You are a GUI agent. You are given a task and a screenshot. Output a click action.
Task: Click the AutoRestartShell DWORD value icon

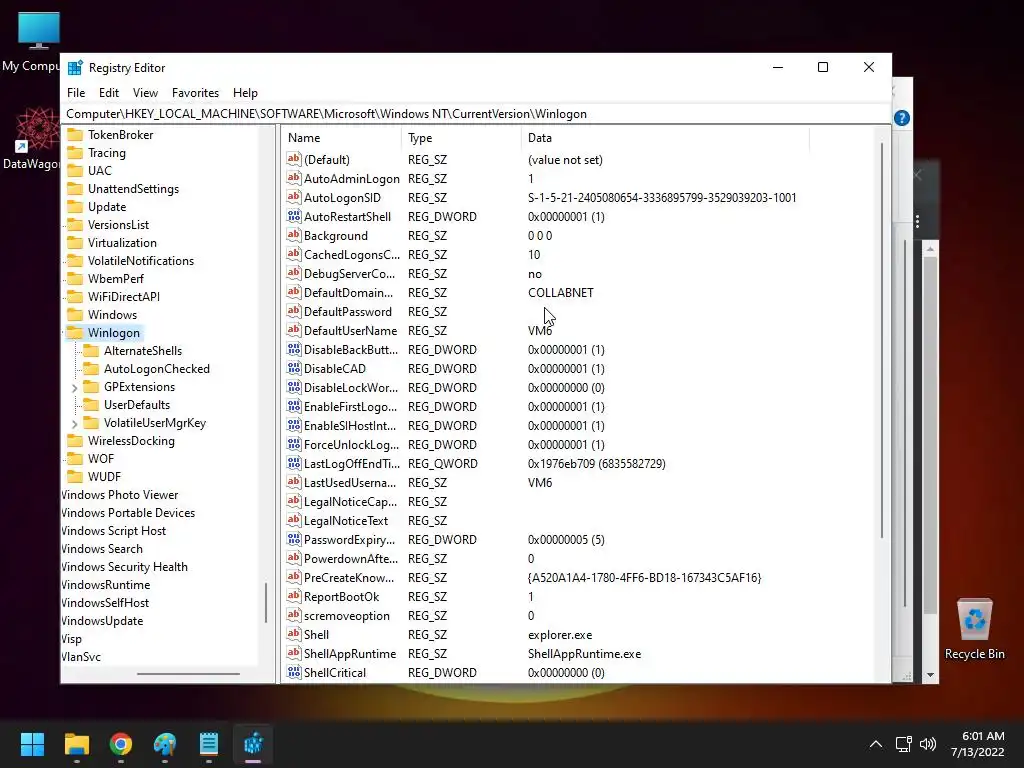click(294, 216)
